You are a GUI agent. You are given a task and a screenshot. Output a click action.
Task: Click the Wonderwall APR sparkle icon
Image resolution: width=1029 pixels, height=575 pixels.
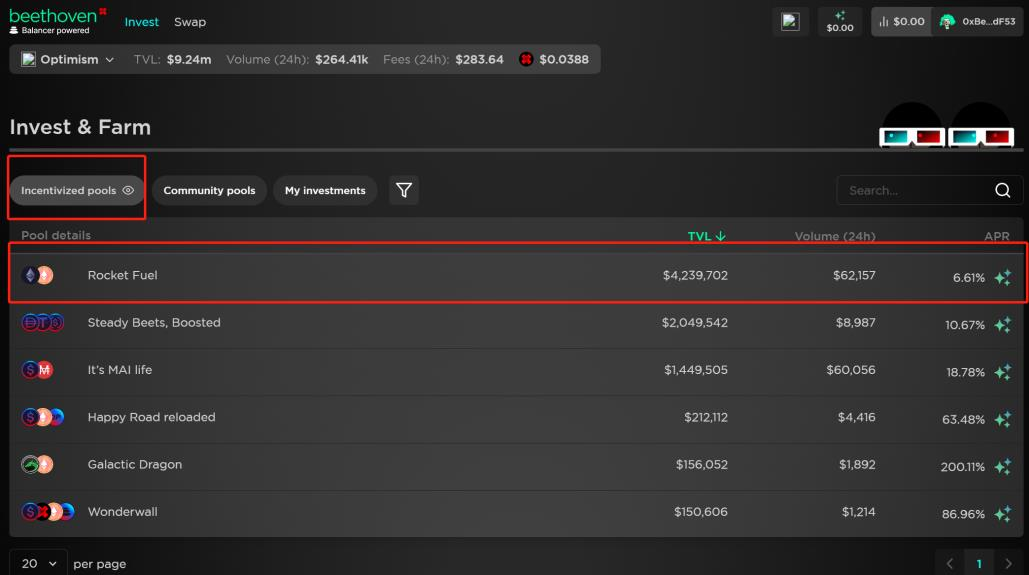pos(1002,515)
